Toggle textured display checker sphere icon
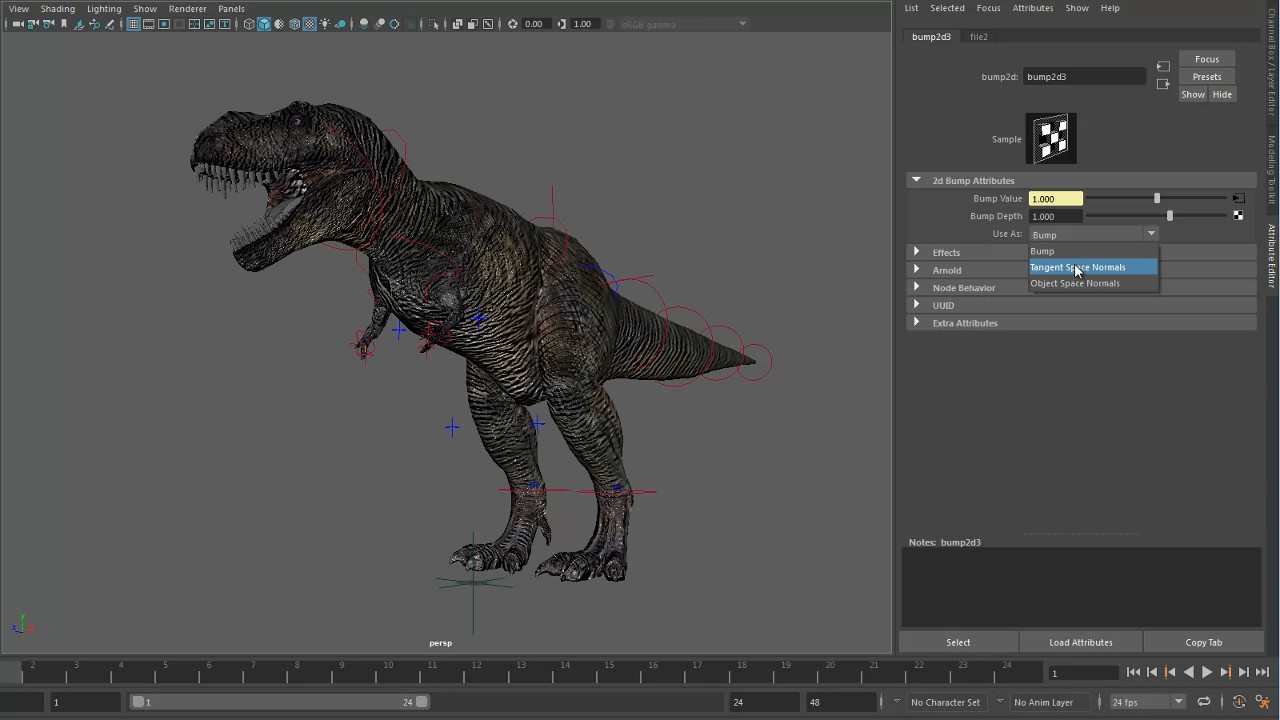Screen dimensions: 1280x720 tap(310, 24)
